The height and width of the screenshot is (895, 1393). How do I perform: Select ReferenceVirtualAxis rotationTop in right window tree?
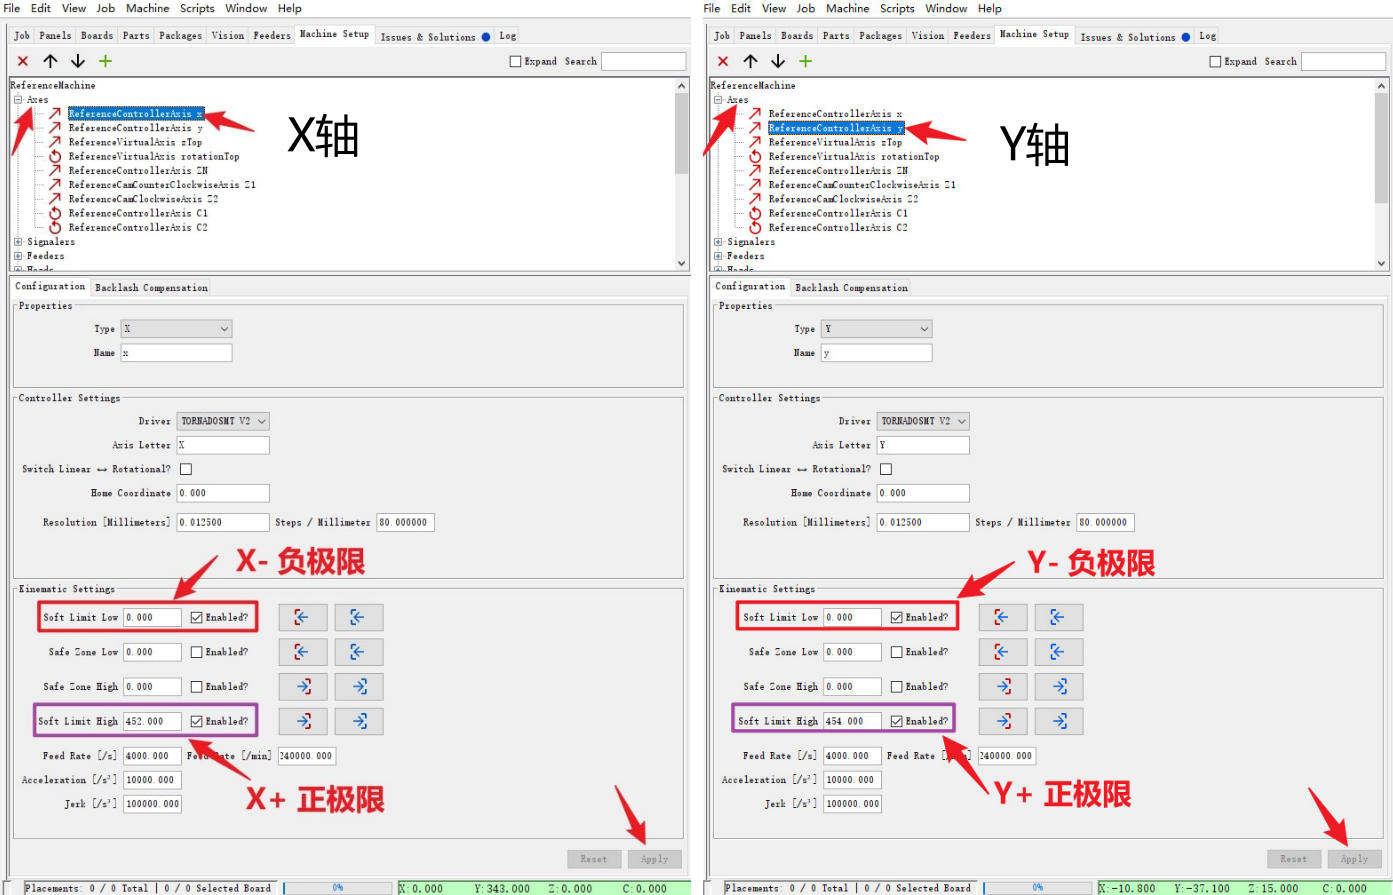coord(854,157)
